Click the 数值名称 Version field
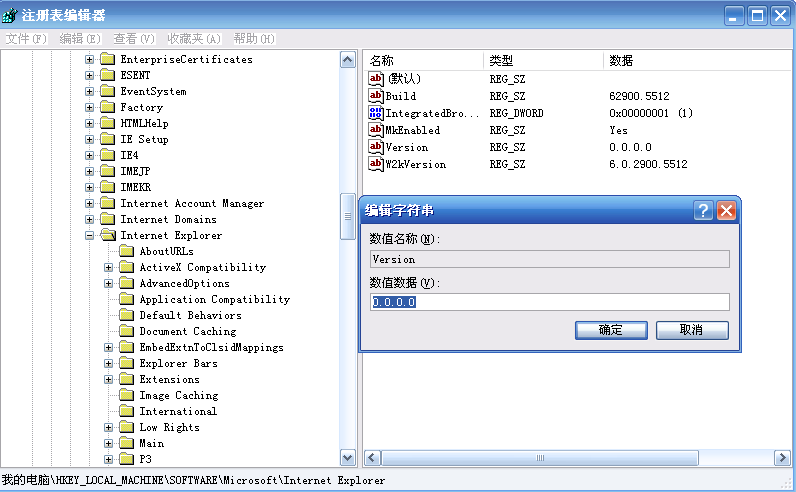The image size is (796, 492). click(x=550, y=259)
